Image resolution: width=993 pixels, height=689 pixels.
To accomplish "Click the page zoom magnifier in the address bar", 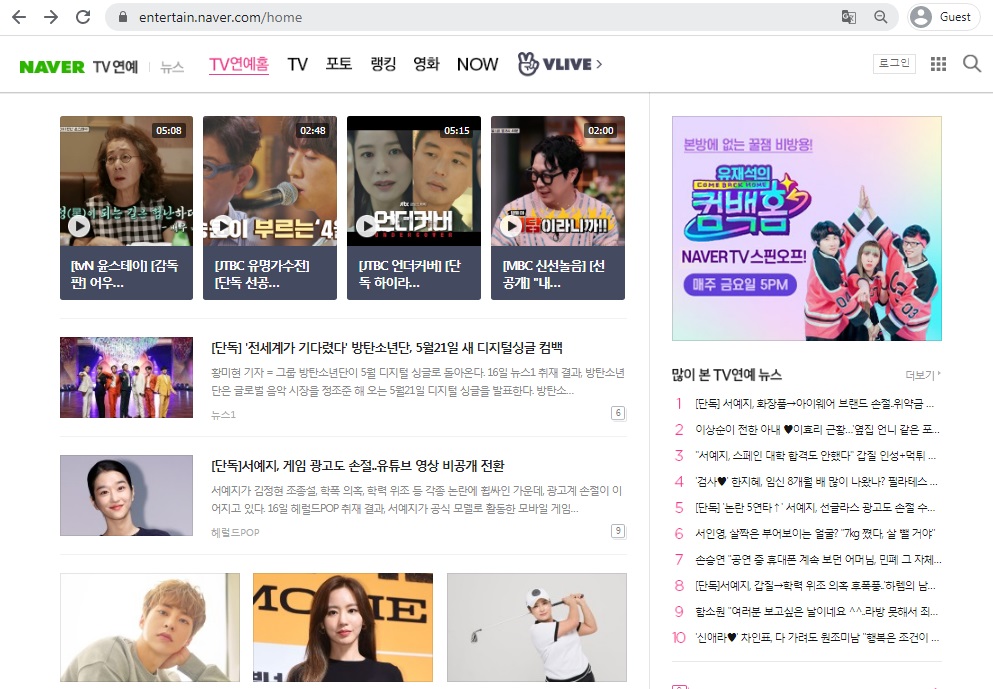I will pyautogui.click(x=881, y=17).
